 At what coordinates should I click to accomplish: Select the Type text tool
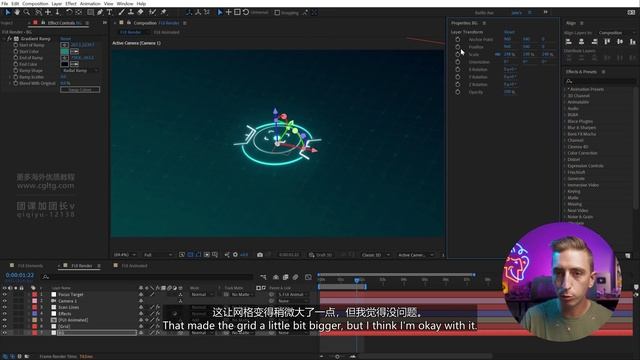(x=109, y=12)
